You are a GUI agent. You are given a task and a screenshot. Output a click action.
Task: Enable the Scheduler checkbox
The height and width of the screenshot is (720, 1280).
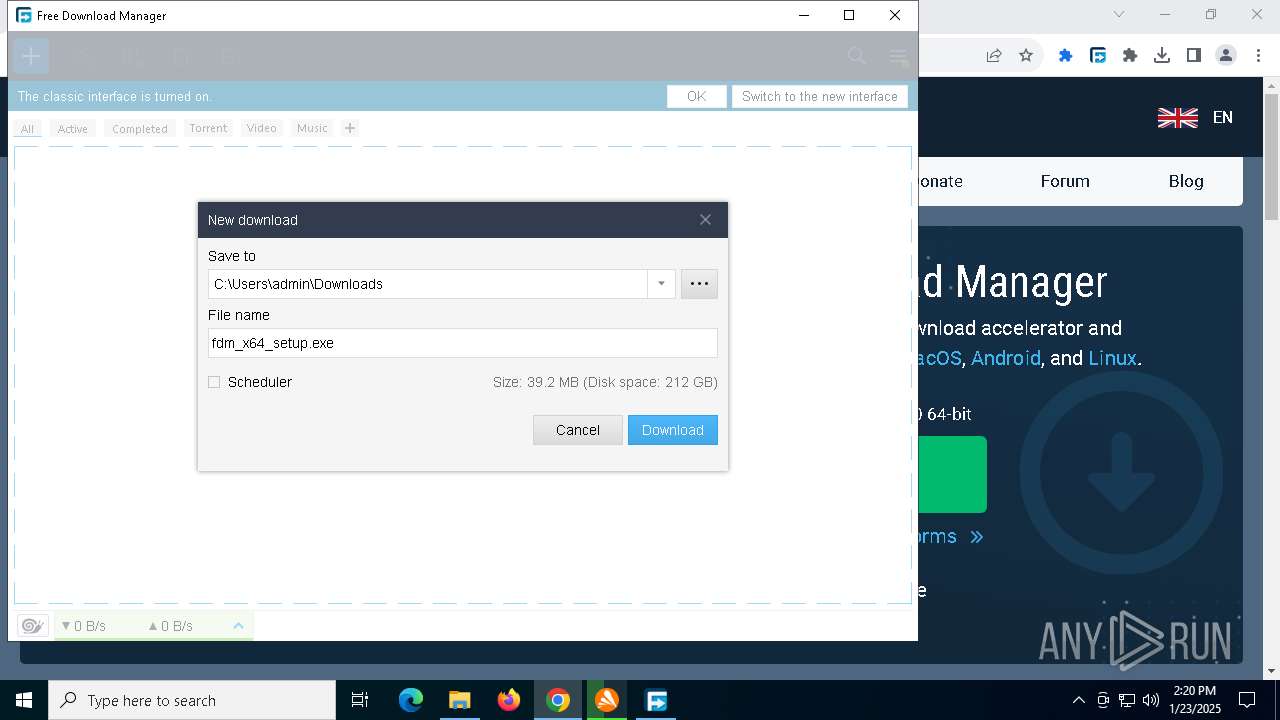click(214, 382)
